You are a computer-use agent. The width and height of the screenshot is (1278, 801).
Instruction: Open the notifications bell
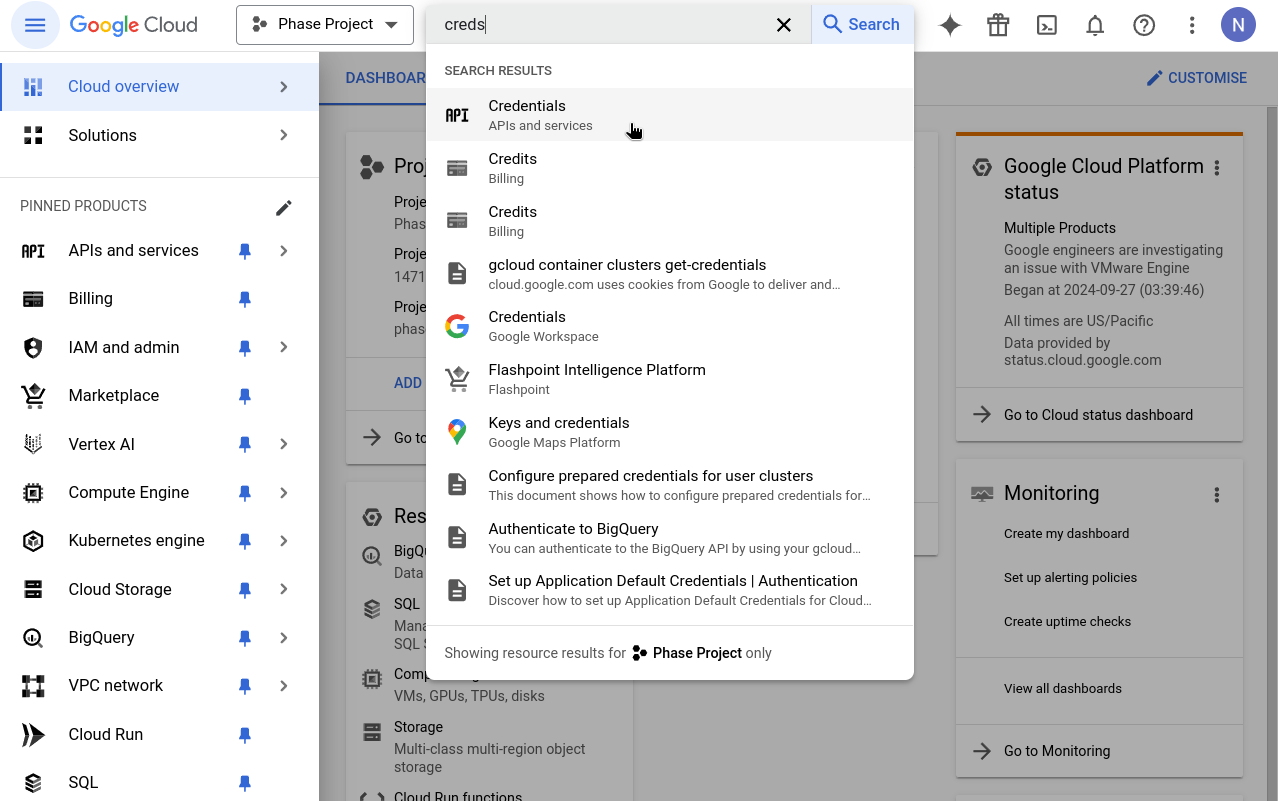pyautogui.click(x=1095, y=25)
